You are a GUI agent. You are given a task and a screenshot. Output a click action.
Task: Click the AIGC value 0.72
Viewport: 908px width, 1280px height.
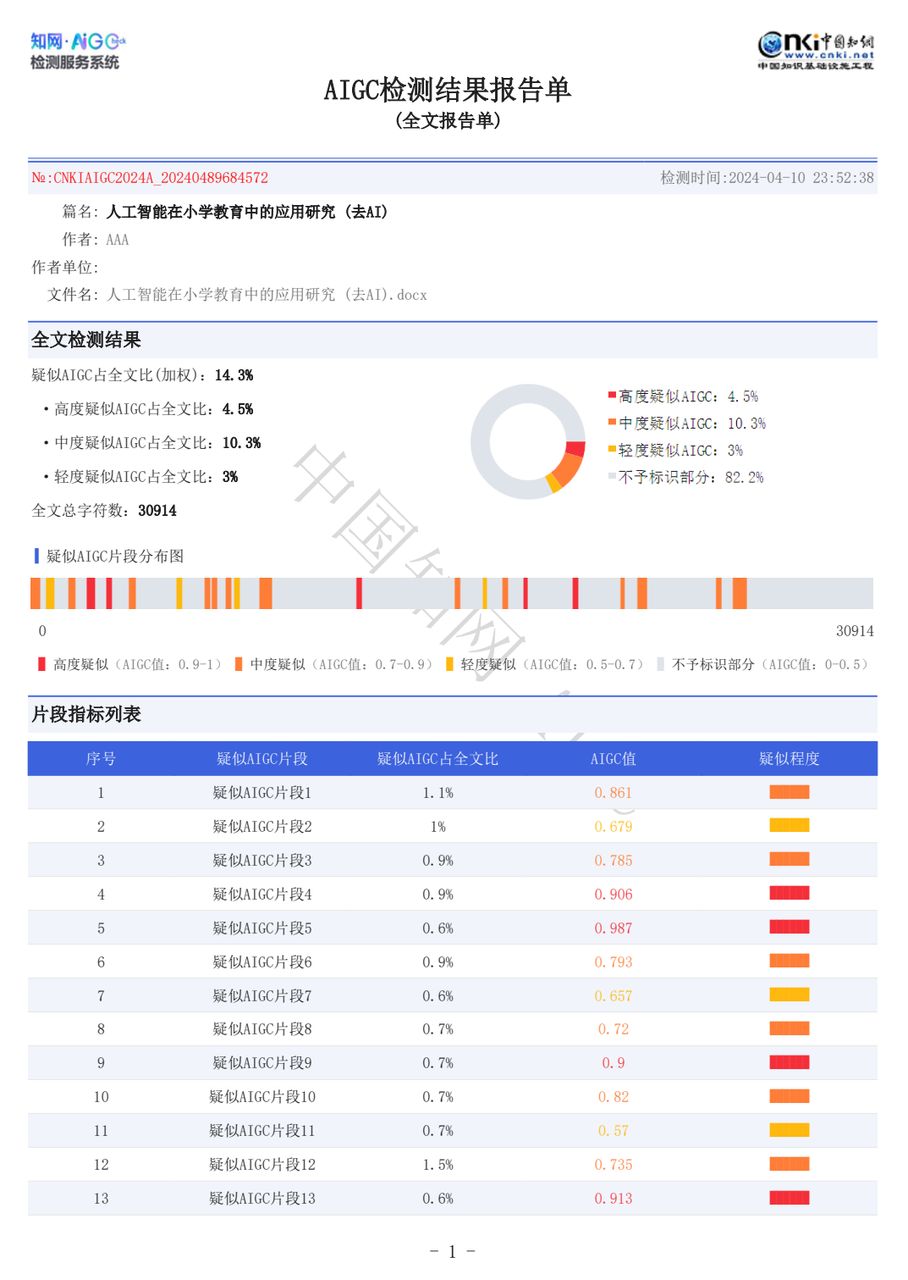[613, 1029]
